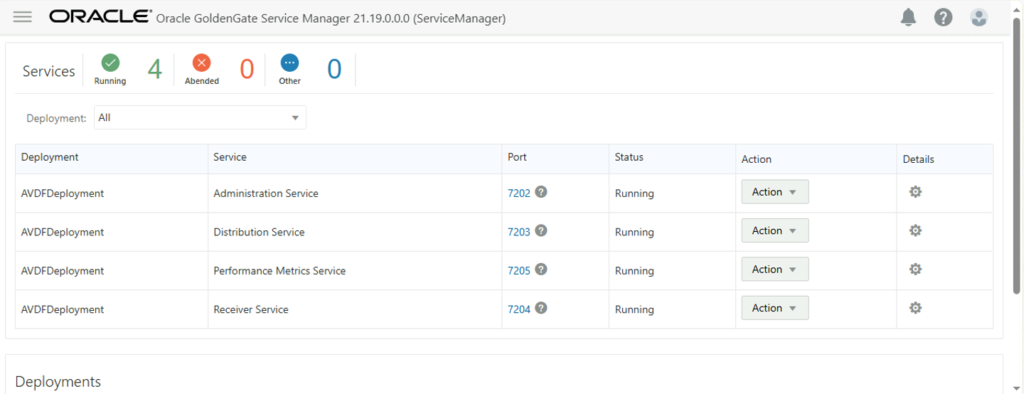Open details gear for Performance Metrics Service

(916, 269)
